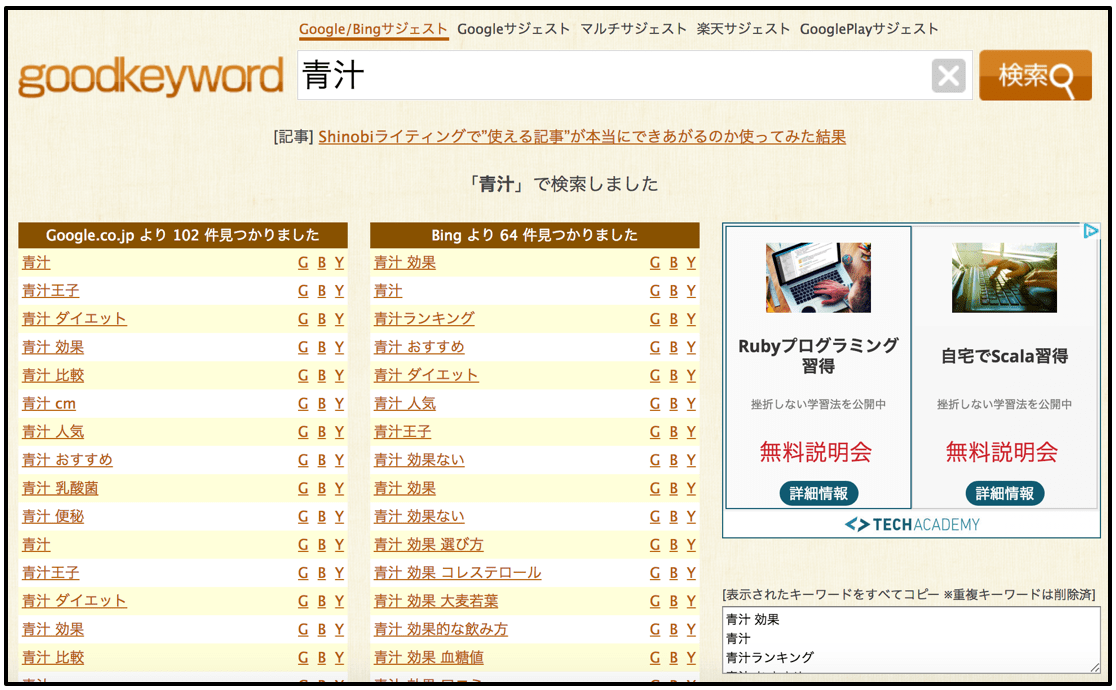Click 青汁 効果 コレステロール keyword link

click(x=458, y=573)
